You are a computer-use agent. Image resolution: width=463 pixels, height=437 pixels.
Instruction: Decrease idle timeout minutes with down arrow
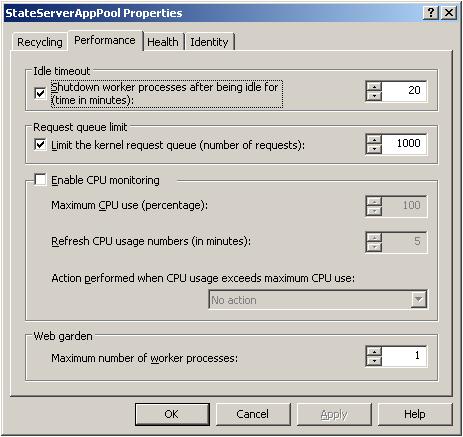375,96
